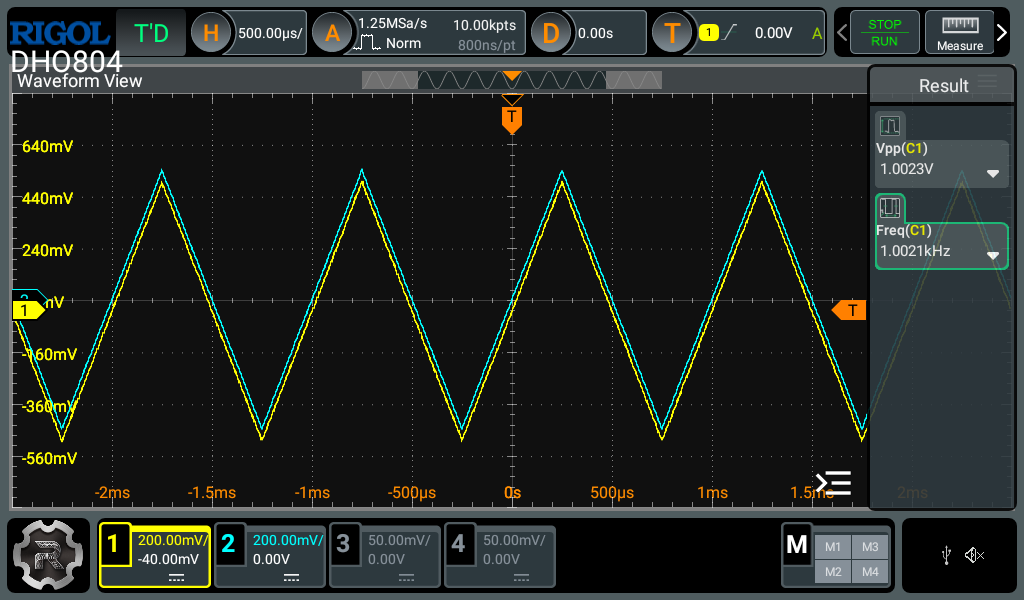Expand the Vpp(C1) measurement dropdown arrow
The width and height of the screenshot is (1024, 600).
pyautogui.click(x=992, y=173)
